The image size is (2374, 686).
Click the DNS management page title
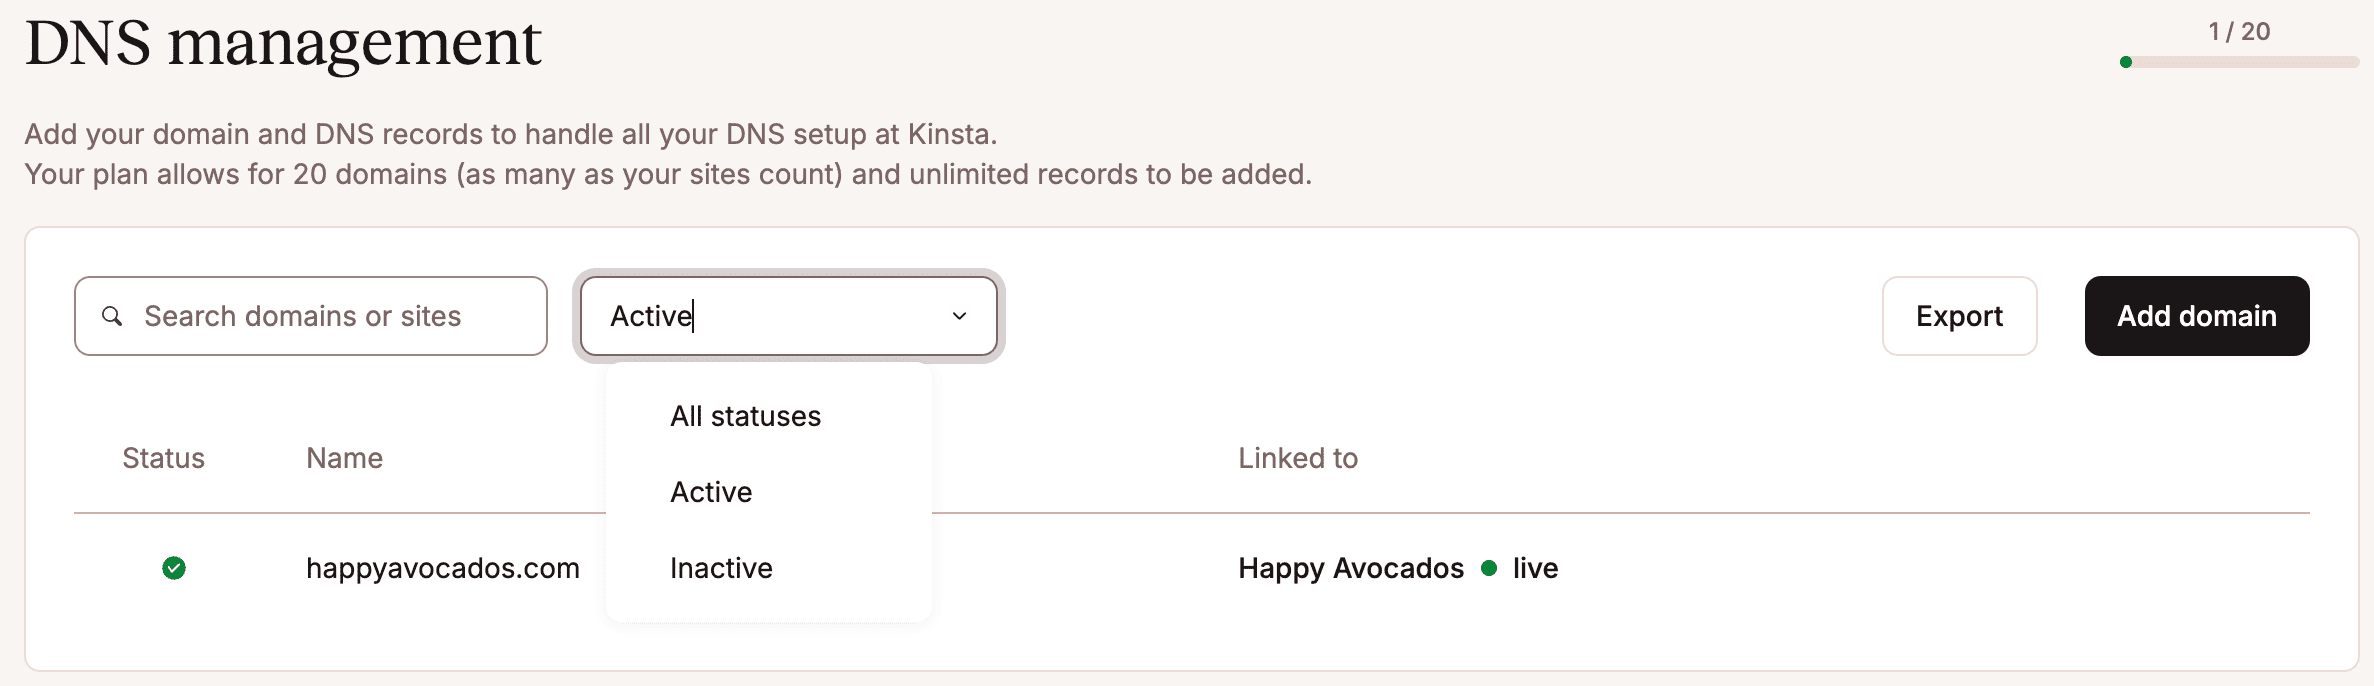click(283, 42)
